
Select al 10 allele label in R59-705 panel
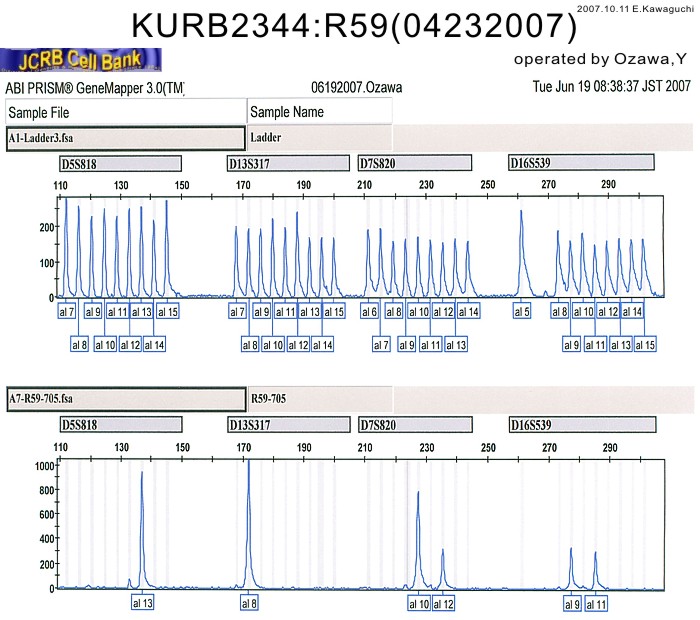419,604
